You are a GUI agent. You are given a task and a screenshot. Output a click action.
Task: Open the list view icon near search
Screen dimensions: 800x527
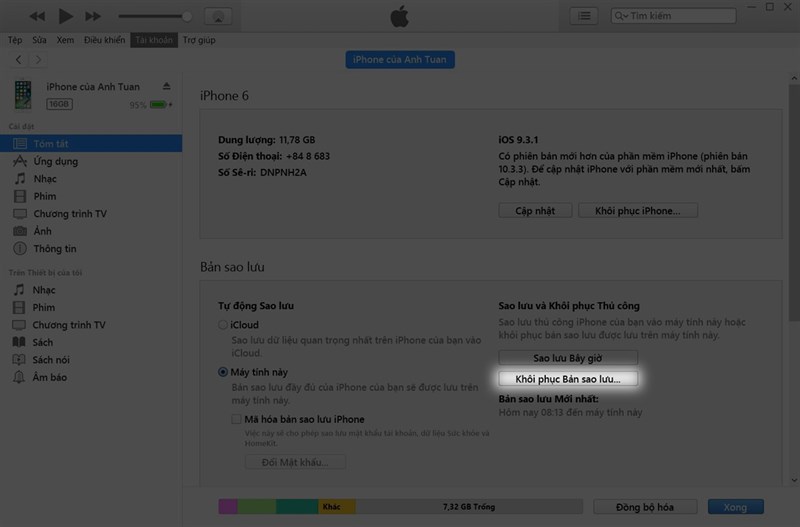(584, 16)
